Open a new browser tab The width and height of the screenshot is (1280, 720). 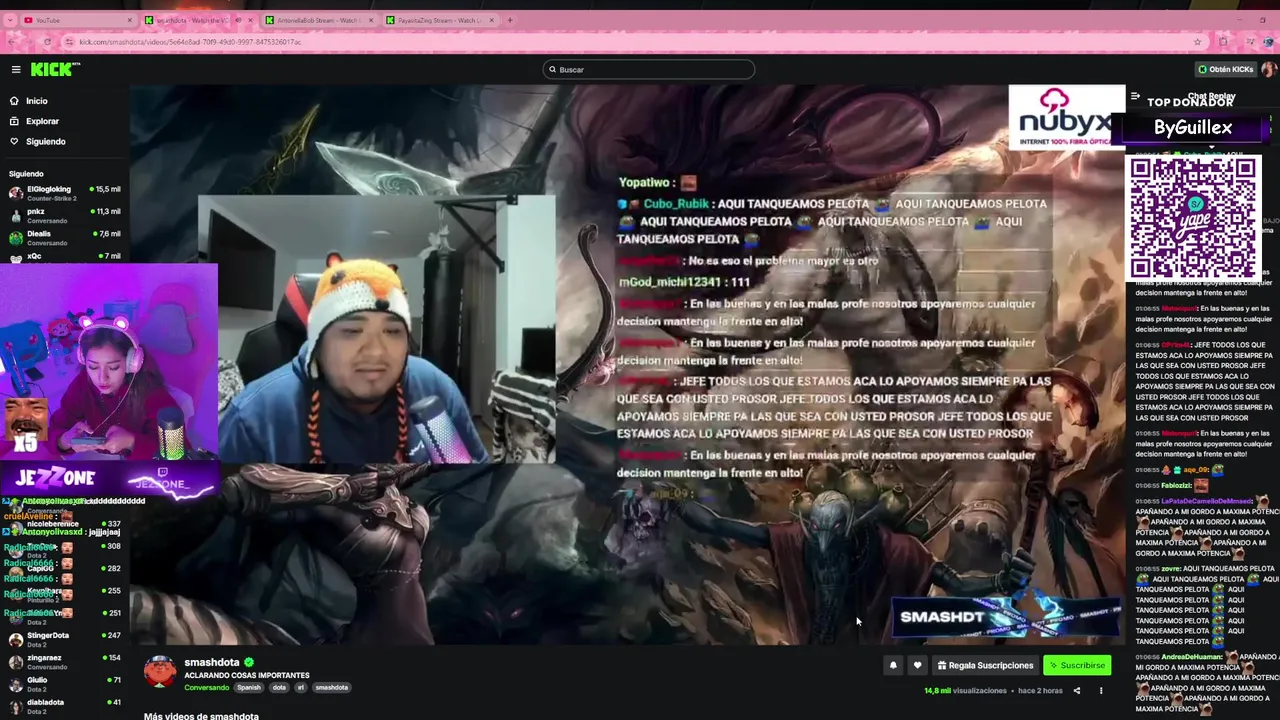click(510, 20)
